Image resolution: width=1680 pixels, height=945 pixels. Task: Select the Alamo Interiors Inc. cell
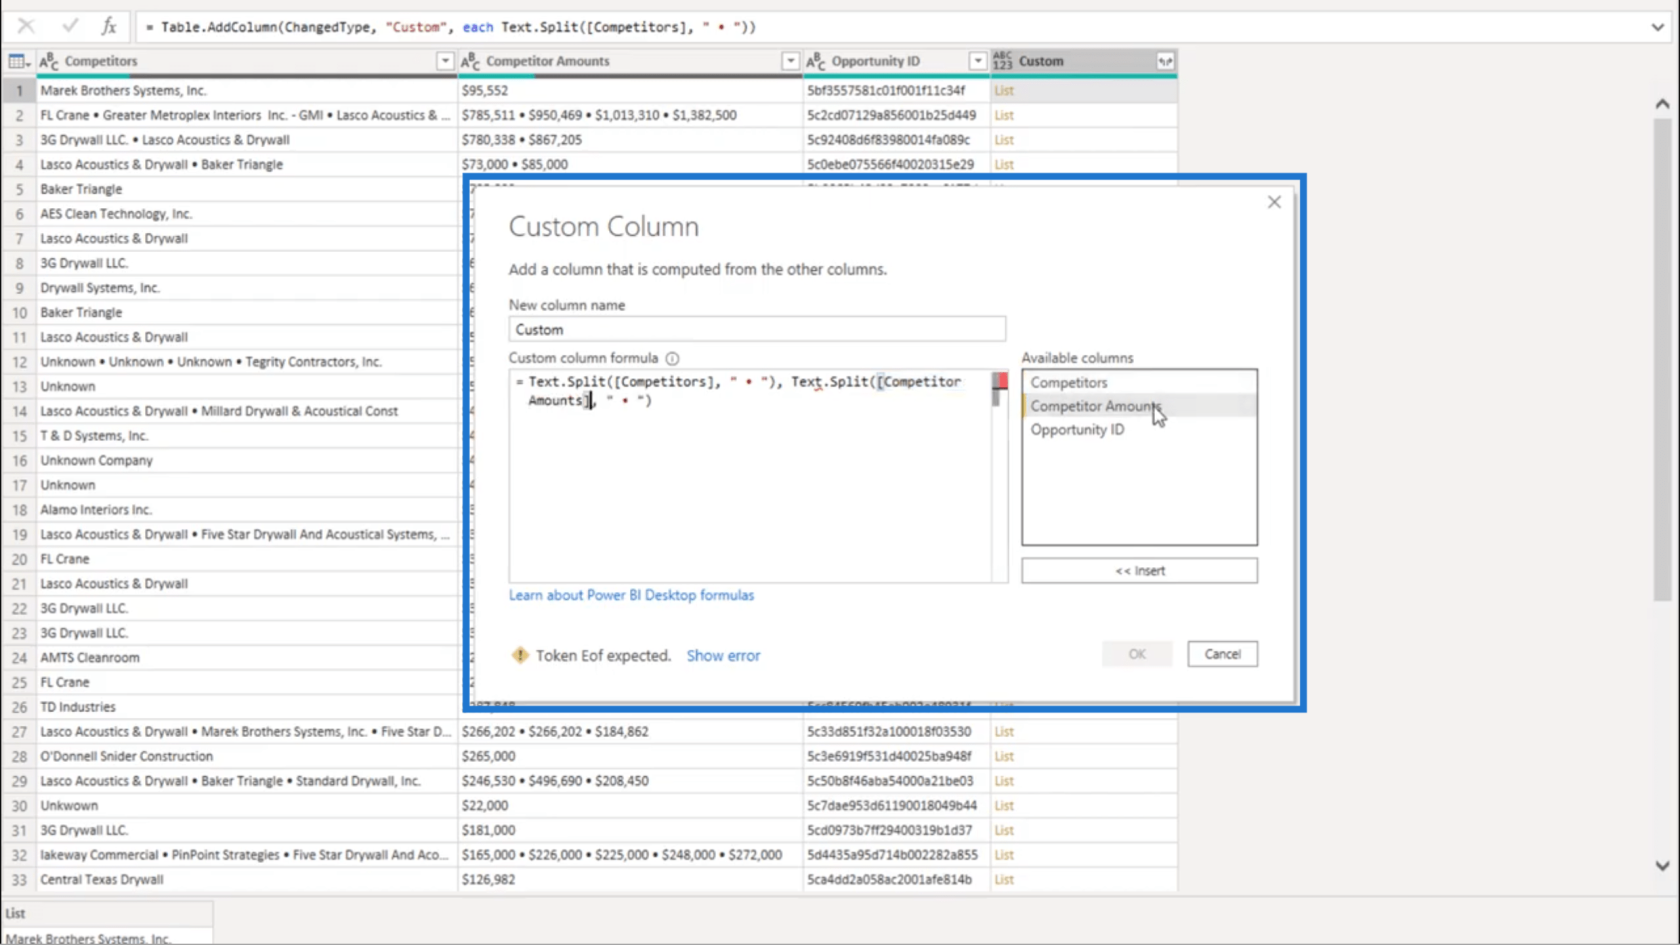point(247,509)
